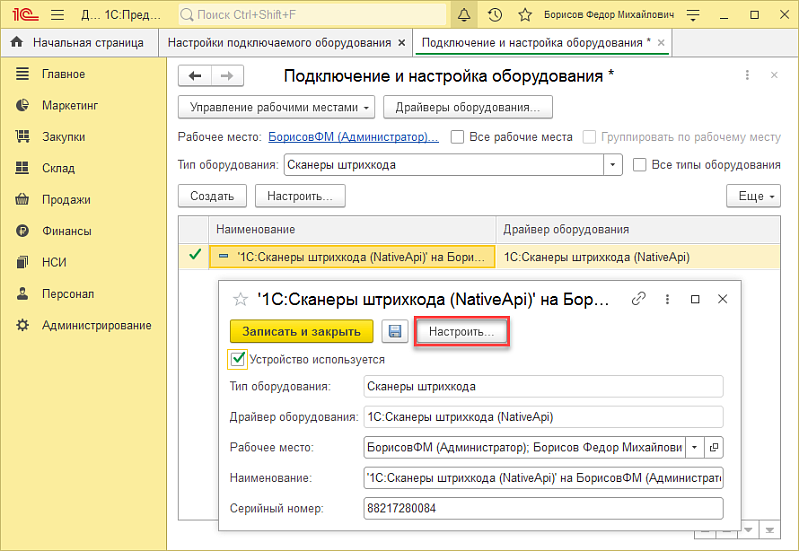
Task: Open favorites star in top bar
Action: [x=525, y=15]
